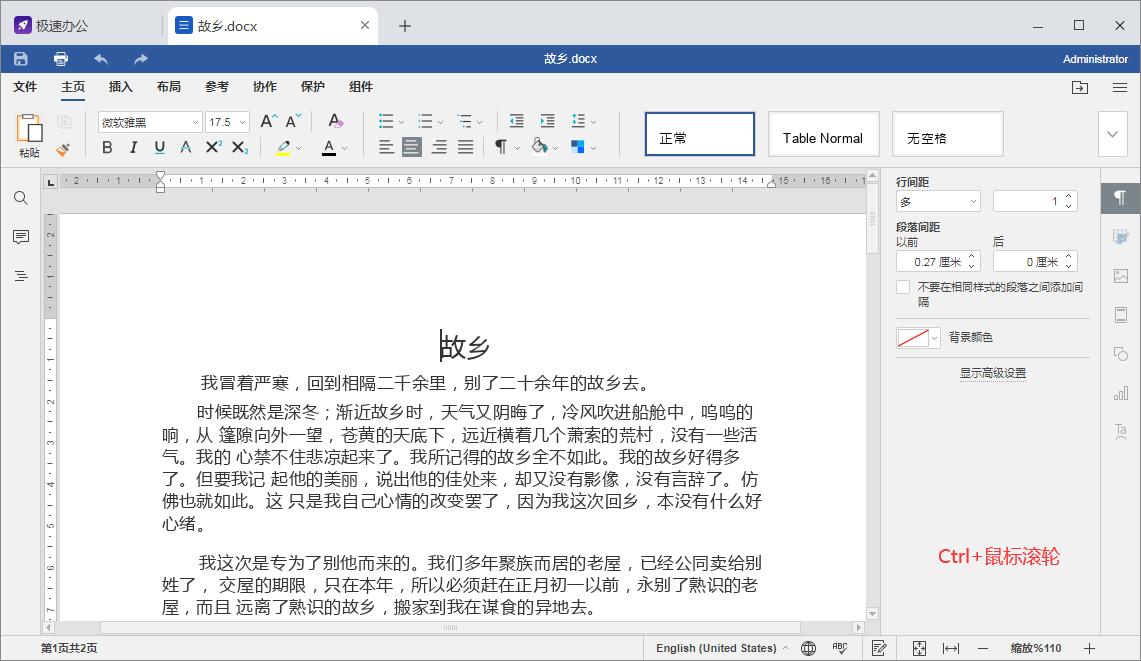This screenshot has width=1141, height=661.
Task: Enable the 不要在相同样式的段落之间添加间隔 checkbox
Action: click(903, 286)
